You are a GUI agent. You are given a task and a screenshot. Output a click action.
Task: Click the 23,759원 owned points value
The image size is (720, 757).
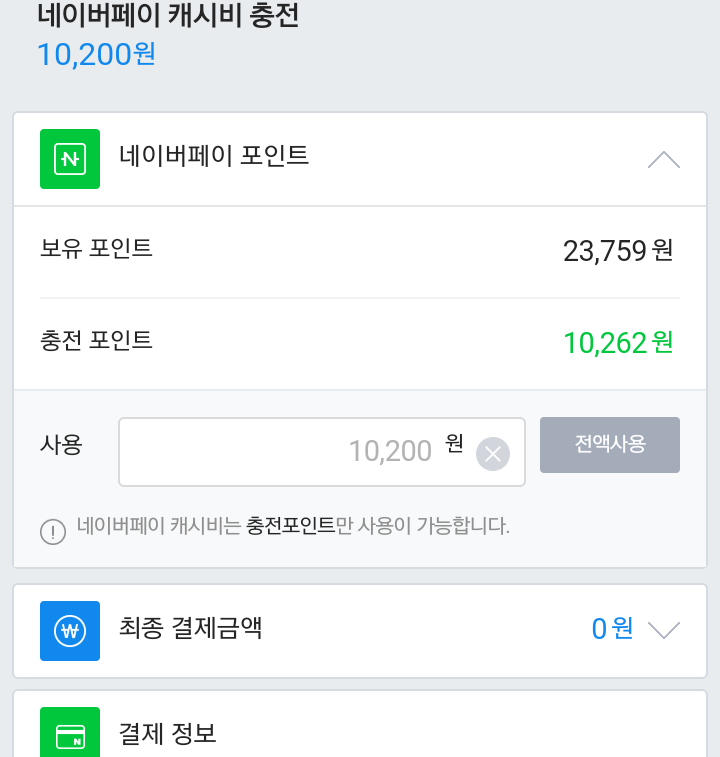(618, 251)
